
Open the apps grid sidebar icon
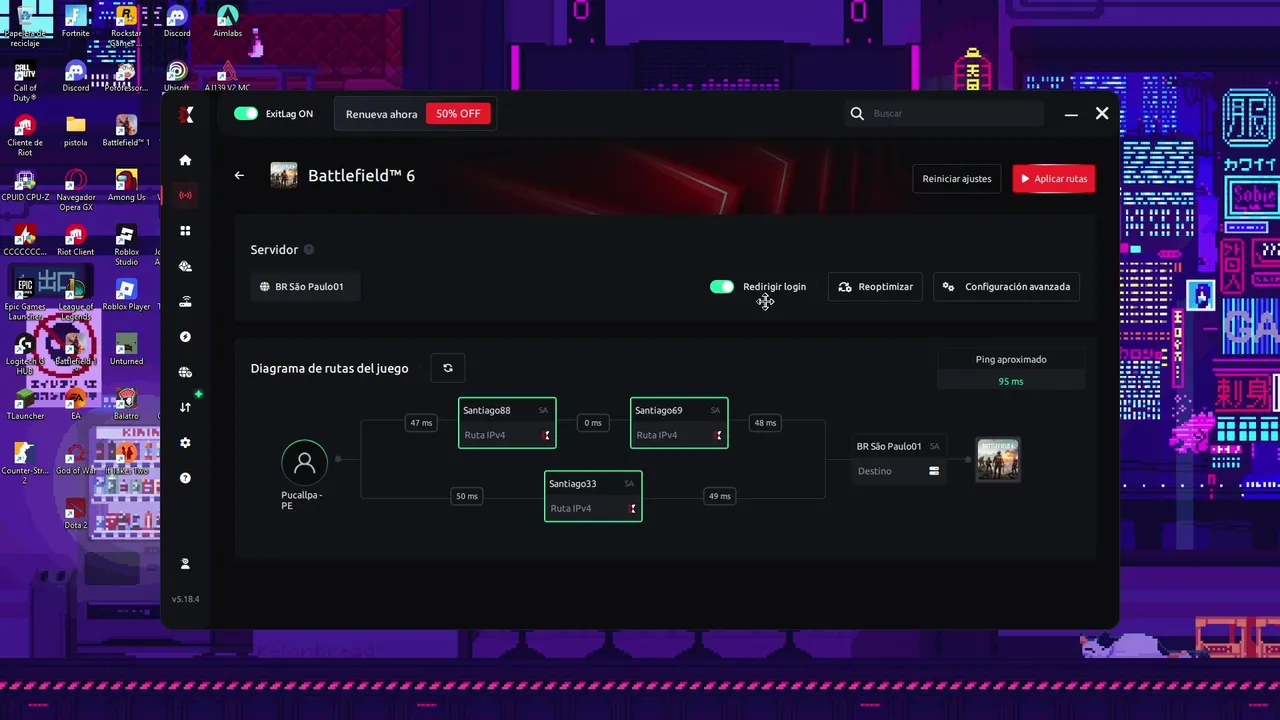185,231
